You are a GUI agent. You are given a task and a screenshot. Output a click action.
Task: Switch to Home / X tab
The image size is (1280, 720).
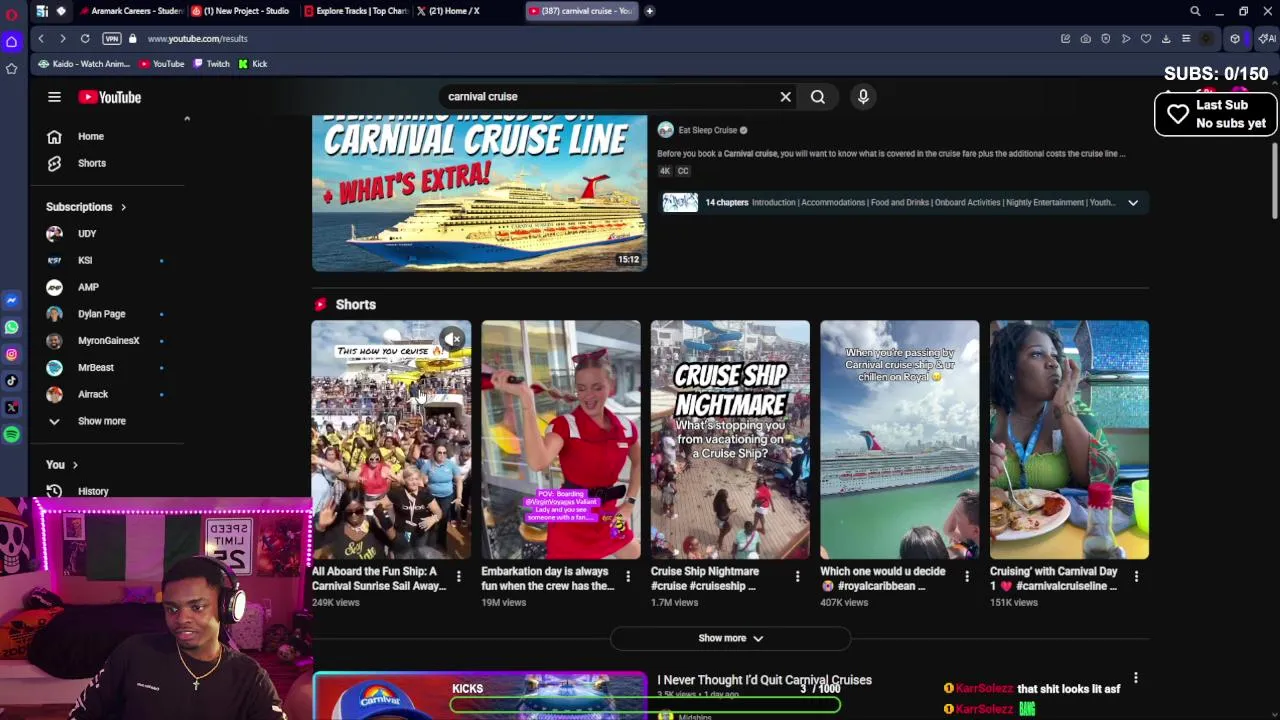450,11
